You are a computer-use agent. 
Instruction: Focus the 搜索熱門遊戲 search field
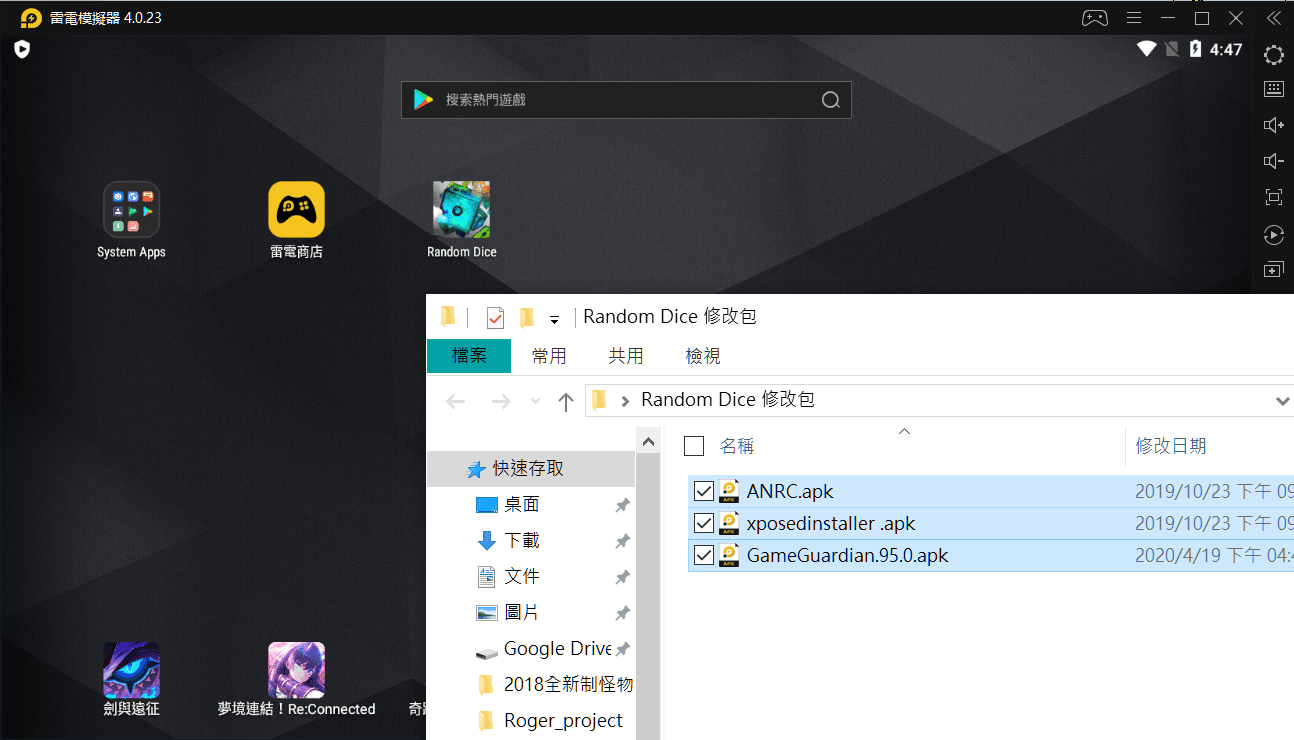point(626,100)
